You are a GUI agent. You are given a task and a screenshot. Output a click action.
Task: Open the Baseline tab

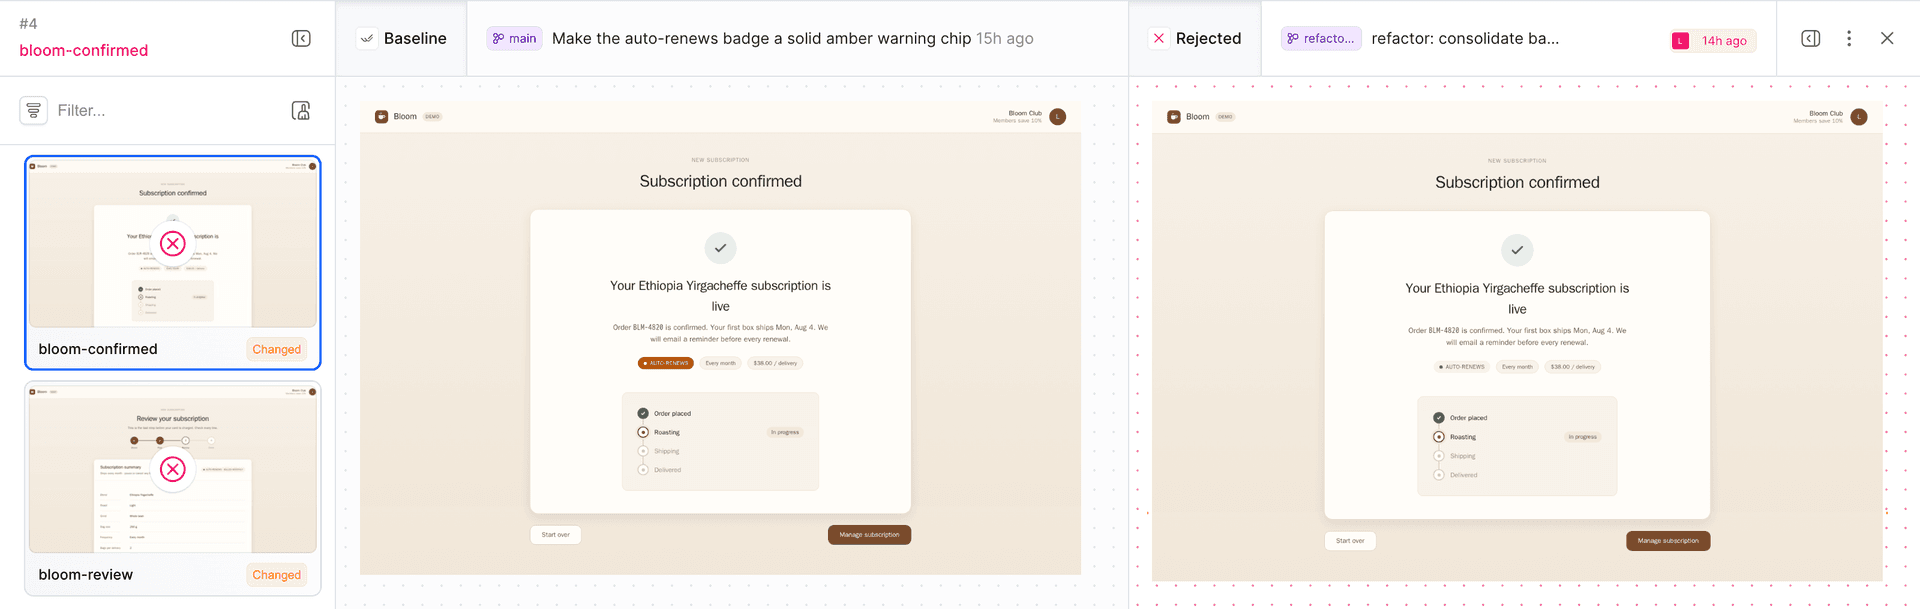click(x=401, y=38)
